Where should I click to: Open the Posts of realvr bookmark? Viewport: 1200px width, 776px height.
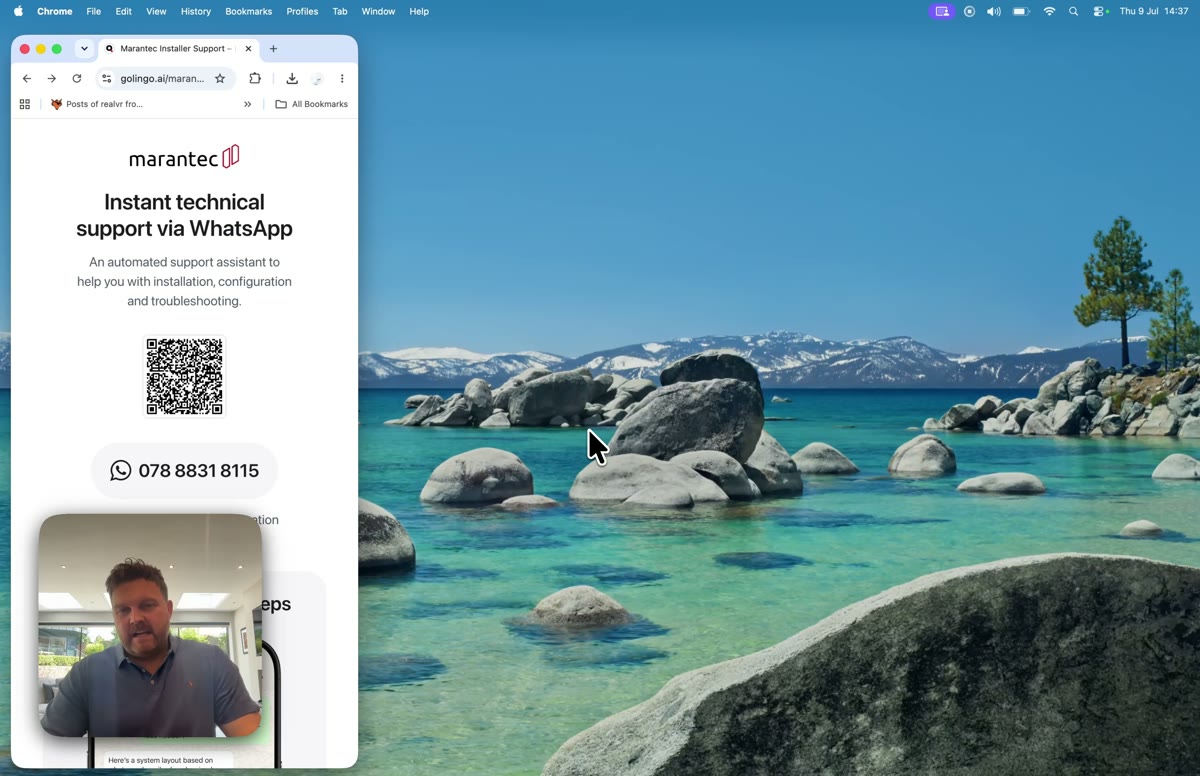click(97, 104)
